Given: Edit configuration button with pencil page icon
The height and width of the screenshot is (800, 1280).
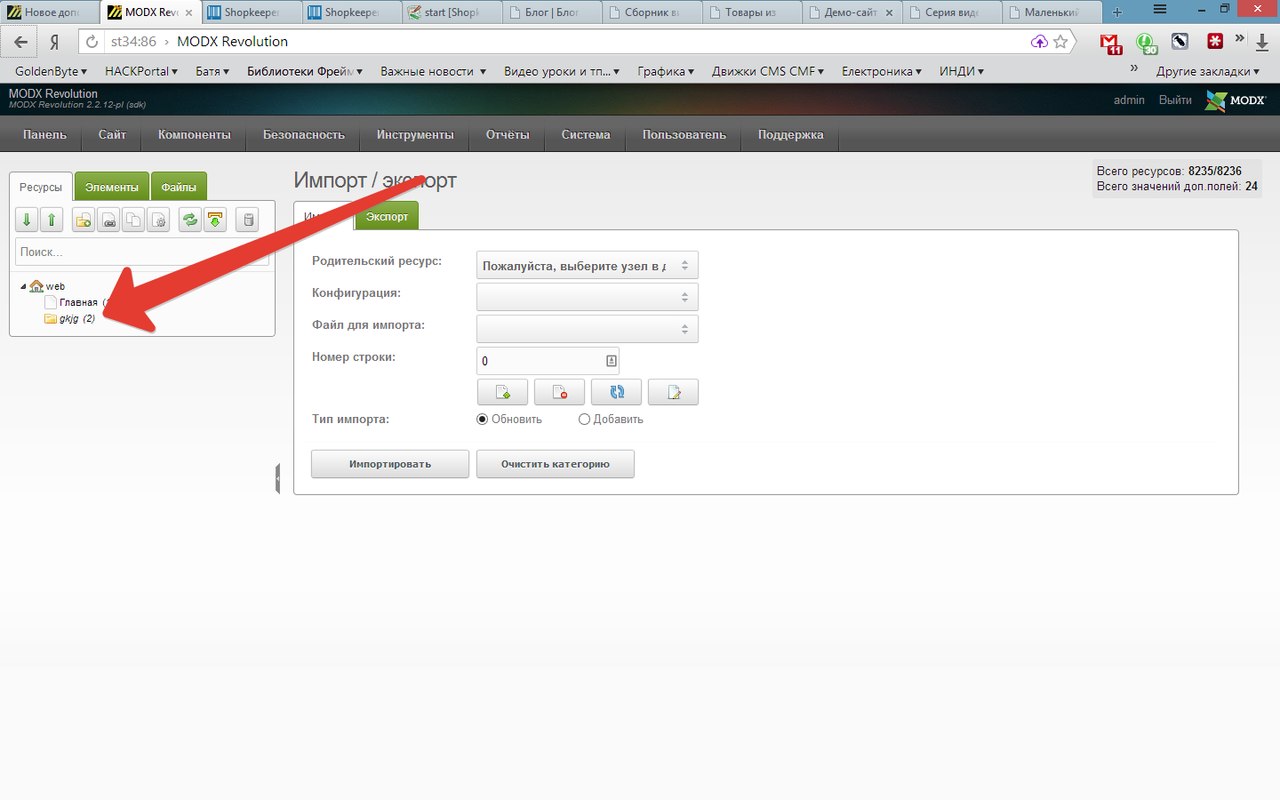Looking at the screenshot, I should 673,392.
